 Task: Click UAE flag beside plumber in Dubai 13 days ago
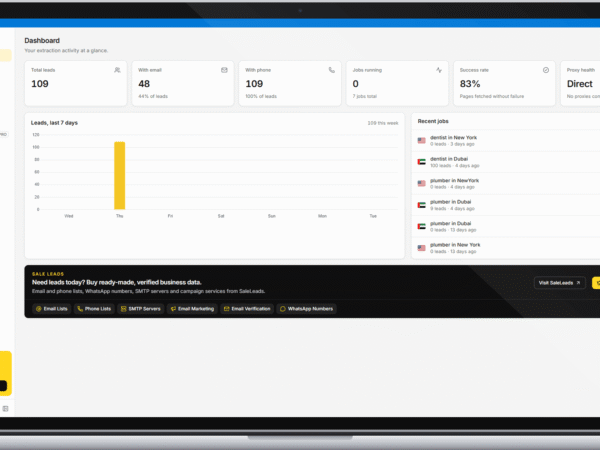click(x=421, y=226)
